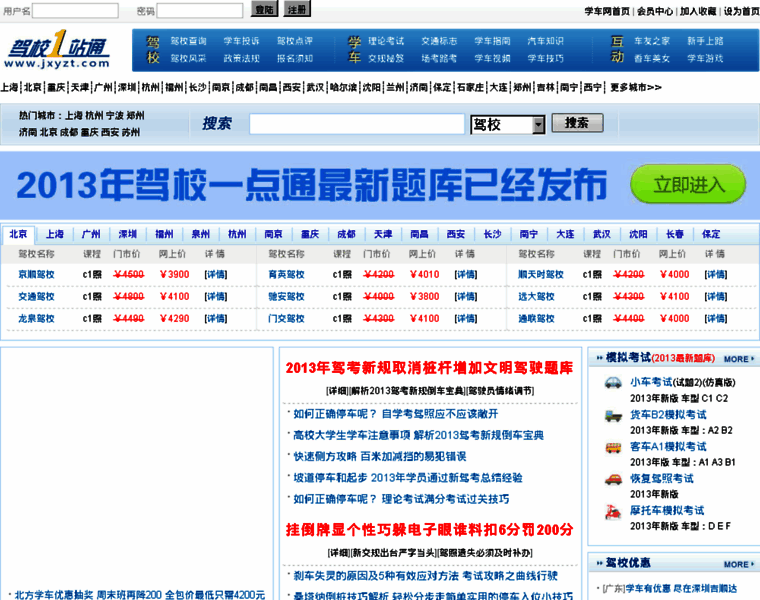Open the 货车B2模拟考试 link

pyautogui.click(x=668, y=415)
